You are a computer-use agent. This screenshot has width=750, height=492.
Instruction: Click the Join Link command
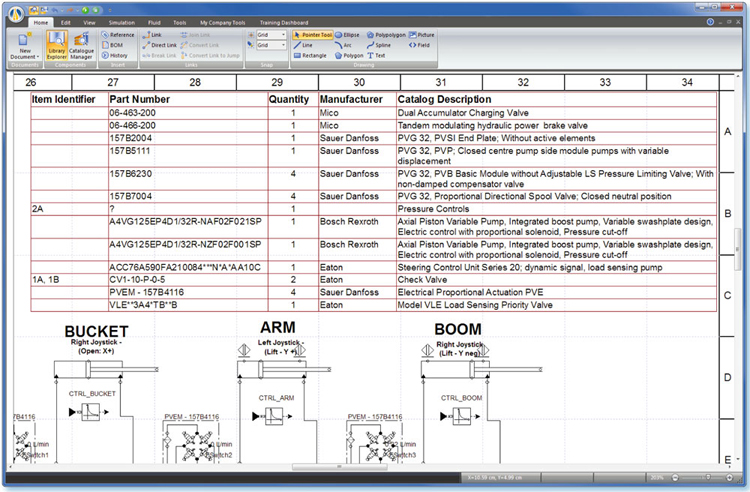coord(195,35)
